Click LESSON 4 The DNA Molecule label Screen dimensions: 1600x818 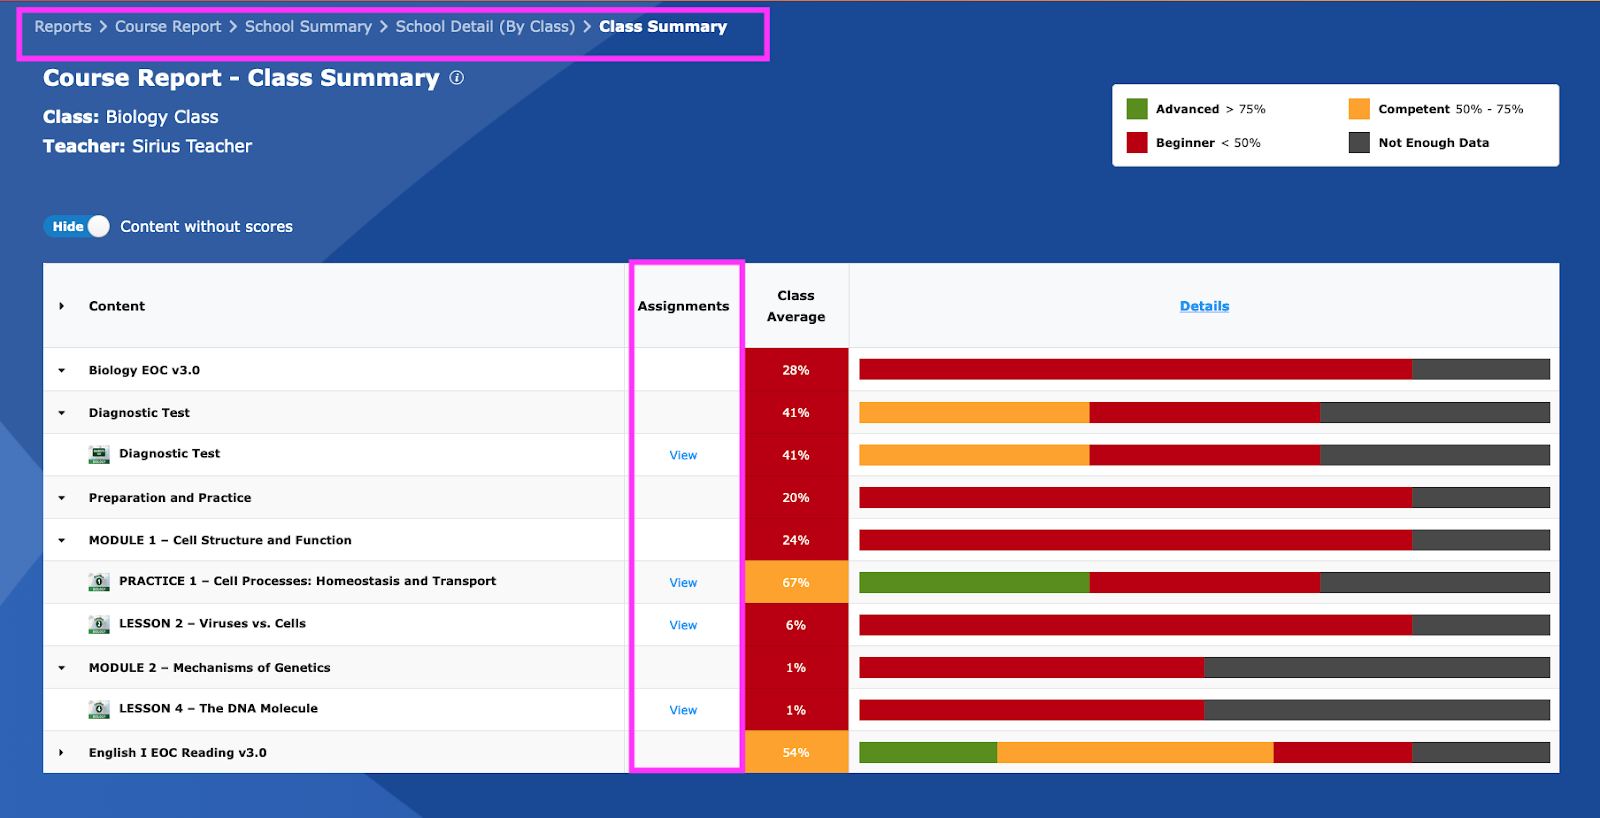tap(218, 709)
